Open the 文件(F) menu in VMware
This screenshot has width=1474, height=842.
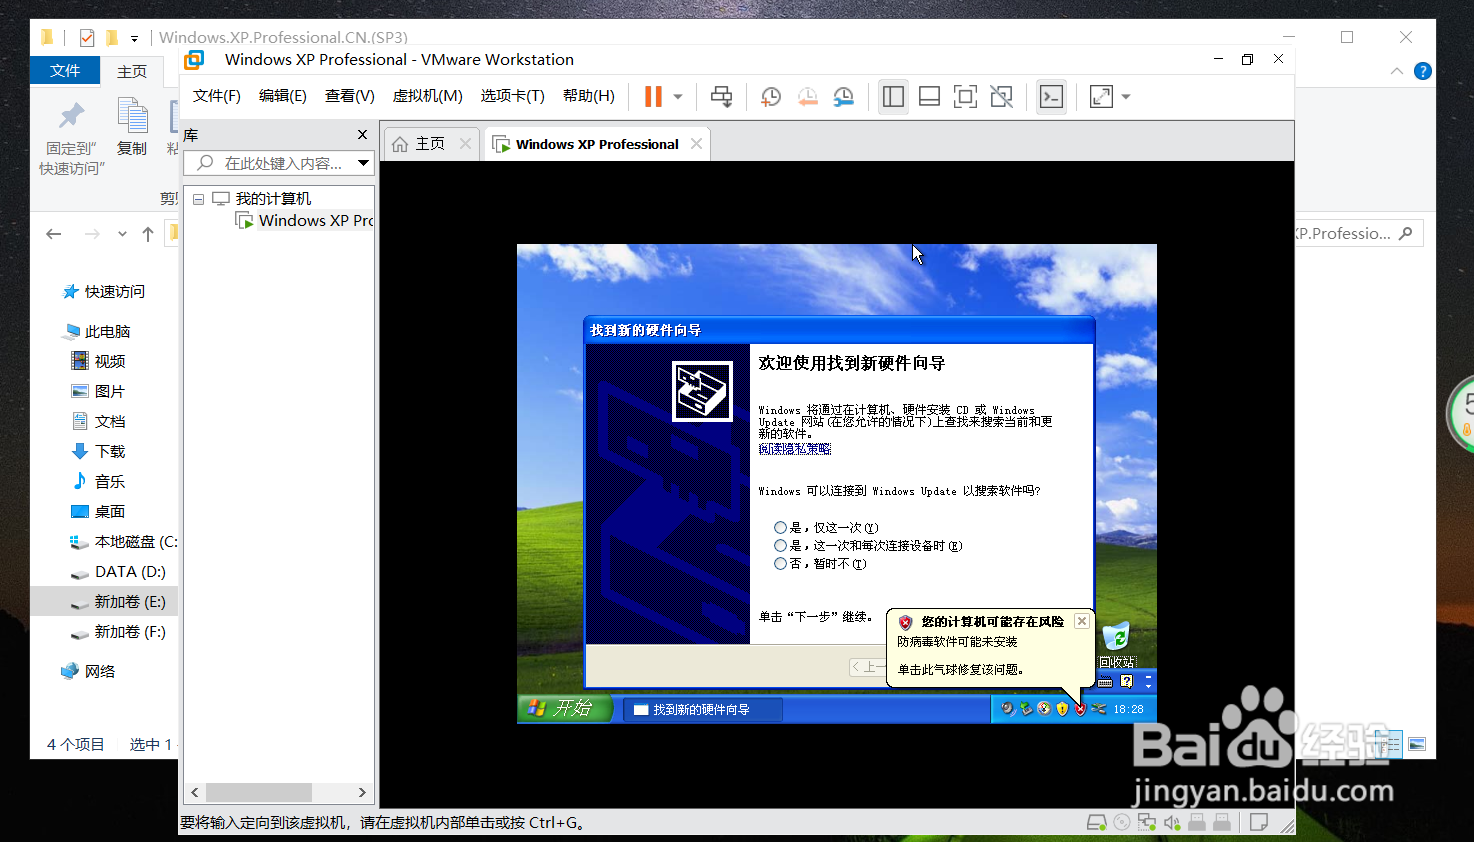click(x=217, y=96)
